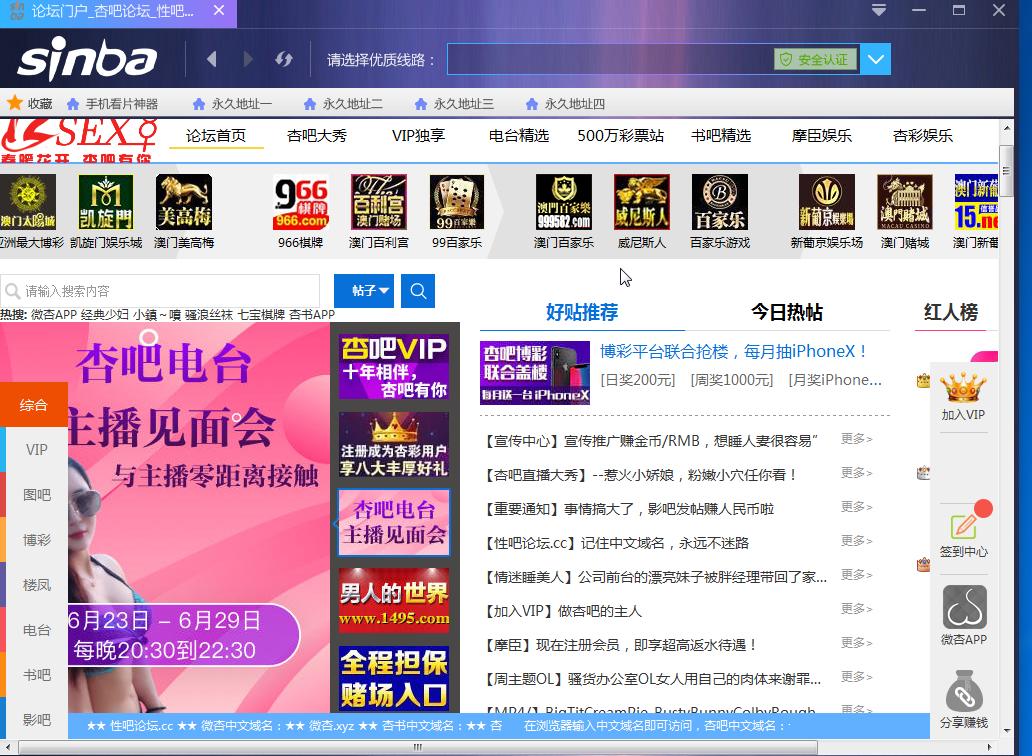The height and width of the screenshot is (756, 1032).
Task: Click the 新葡京娱乐场 icon
Action: [827, 202]
